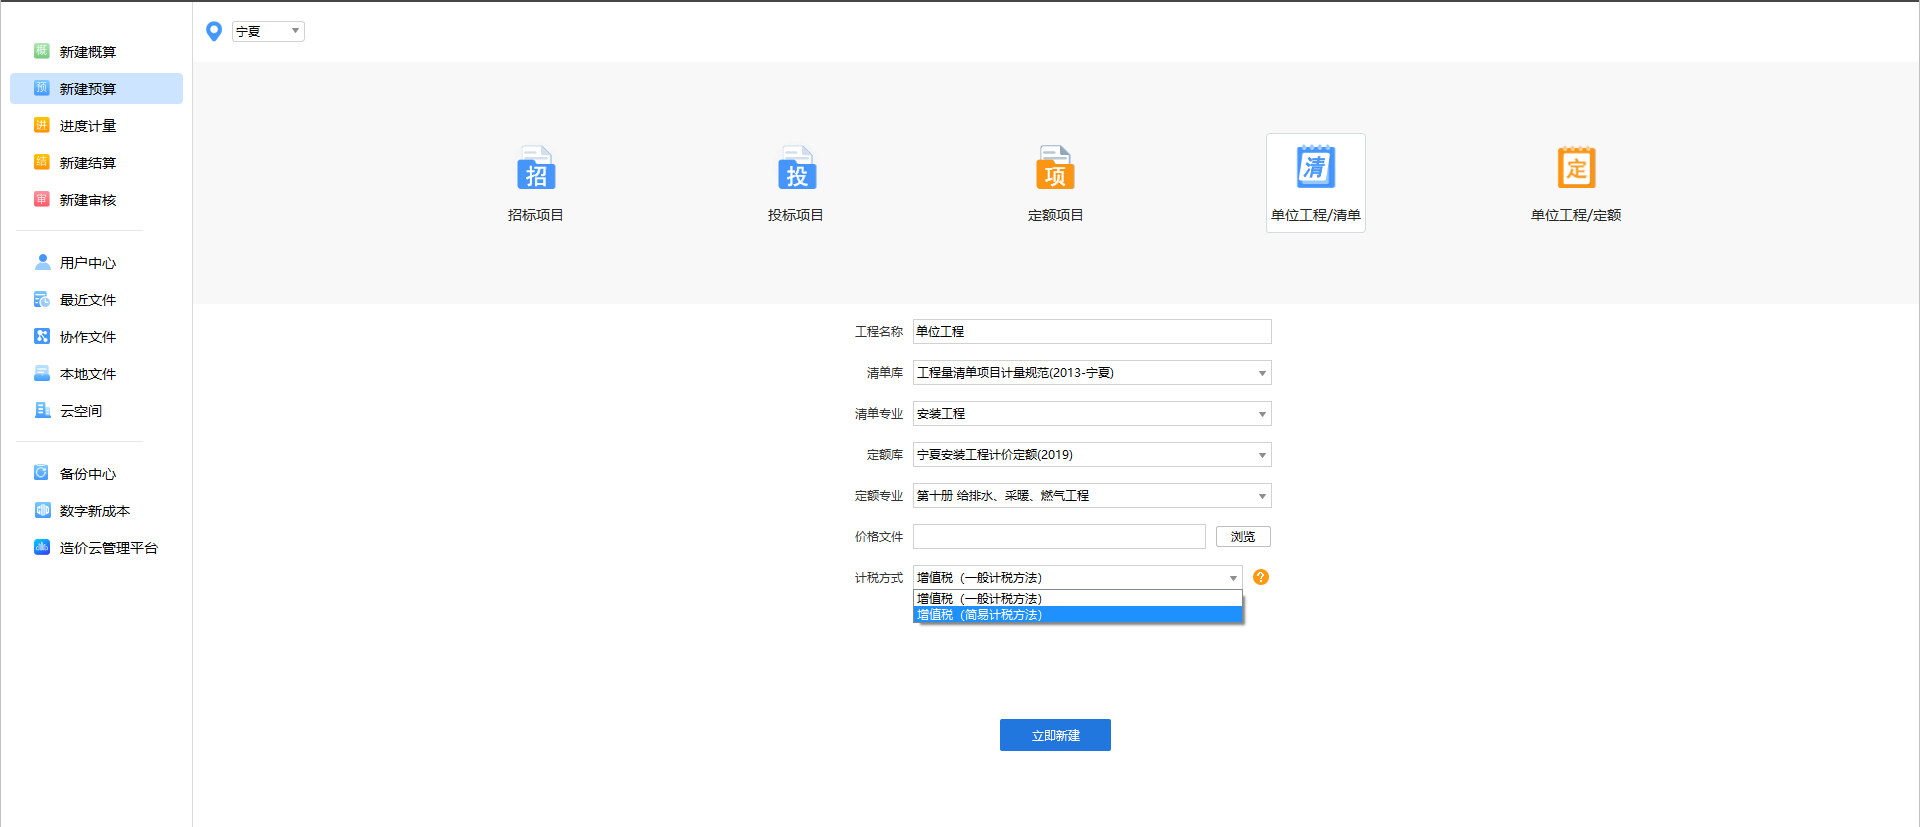Click the 浏览 browse button
This screenshot has width=1920, height=827.
click(1243, 537)
